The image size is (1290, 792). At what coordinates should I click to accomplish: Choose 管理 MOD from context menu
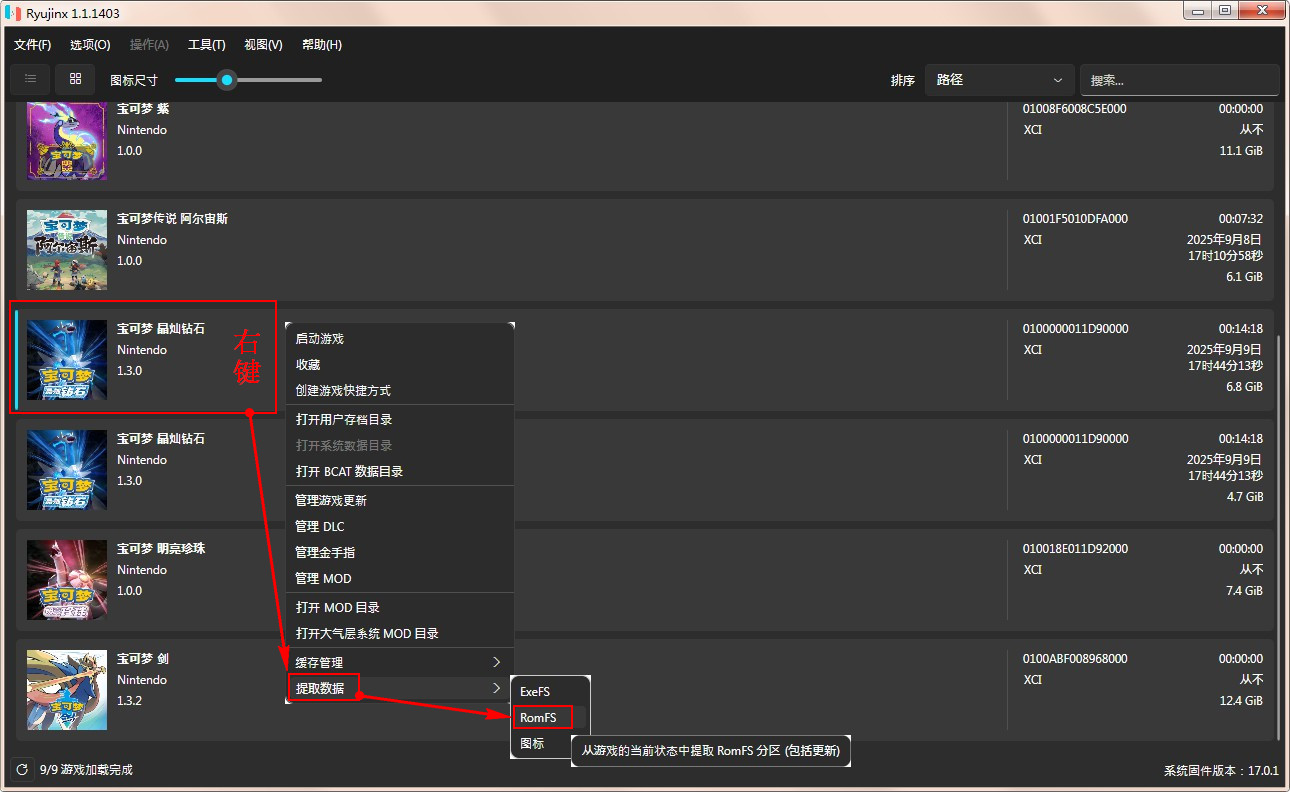pyautogui.click(x=400, y=579)
